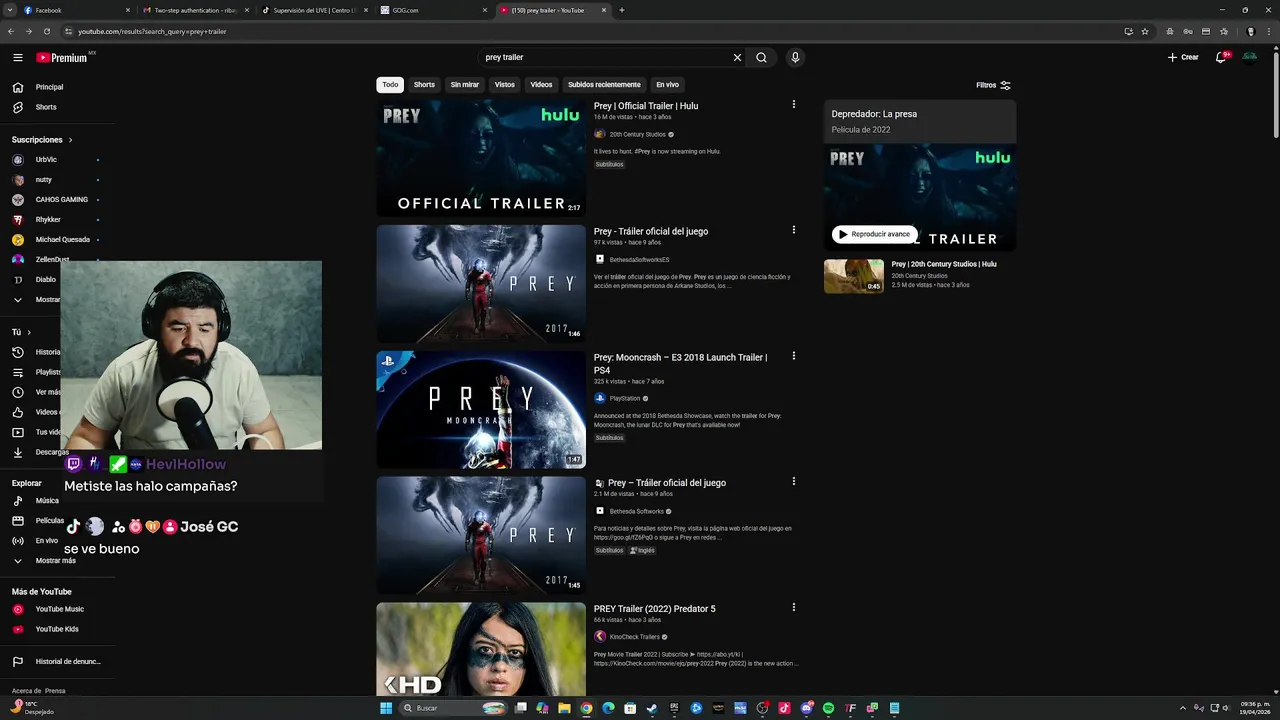The image size is (1280, 720).
Task: Select the Sin mirar filter chip
Action: pos(464,85)
